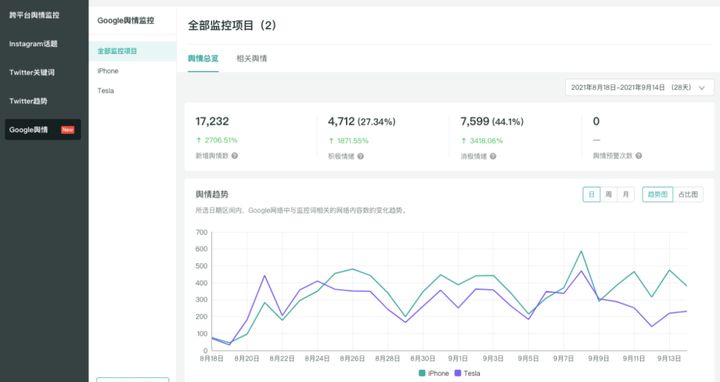The width and height of the screenshot is (720, 382).
Task: Open the 跨平台舆情监控 sidebar item
Action: 34,15
